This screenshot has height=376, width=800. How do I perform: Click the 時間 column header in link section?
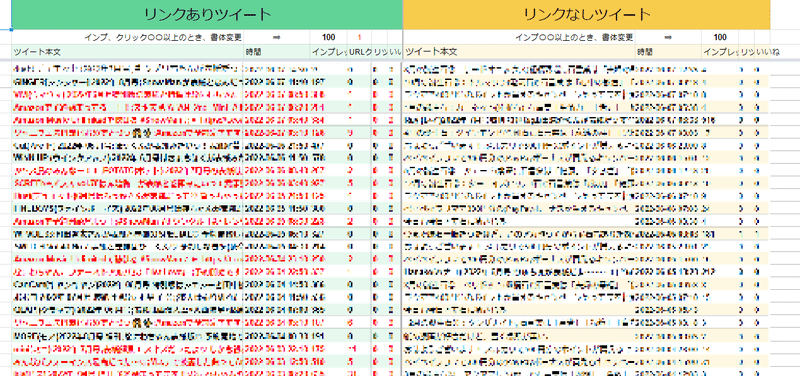[277, 52]
